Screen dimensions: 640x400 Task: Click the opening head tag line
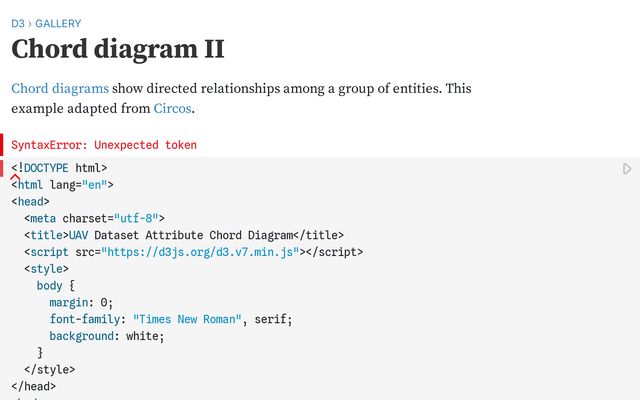pos(30,201)
